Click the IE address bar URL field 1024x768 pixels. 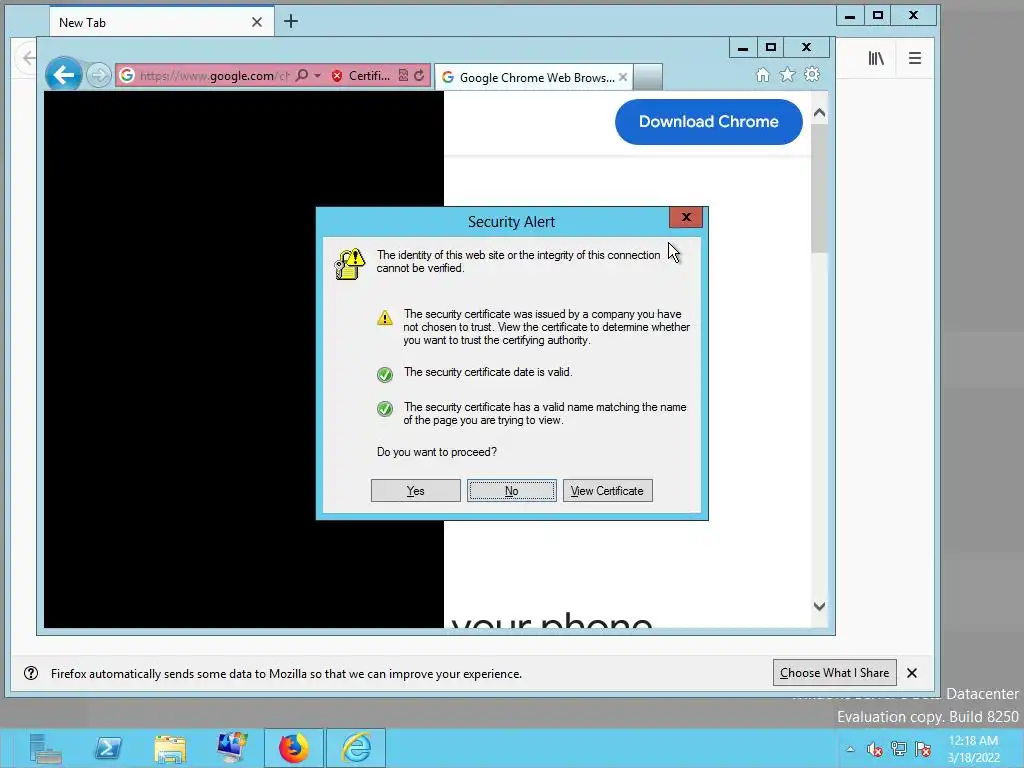(x=214, y=76)
